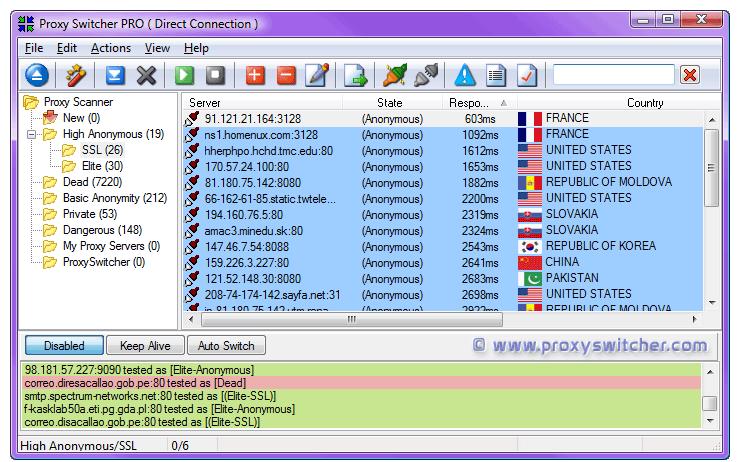The width and height of the screenshot is (740, 462).
Task: Click the Proxy Scanner root folder icon
Action: click(31, 102)
